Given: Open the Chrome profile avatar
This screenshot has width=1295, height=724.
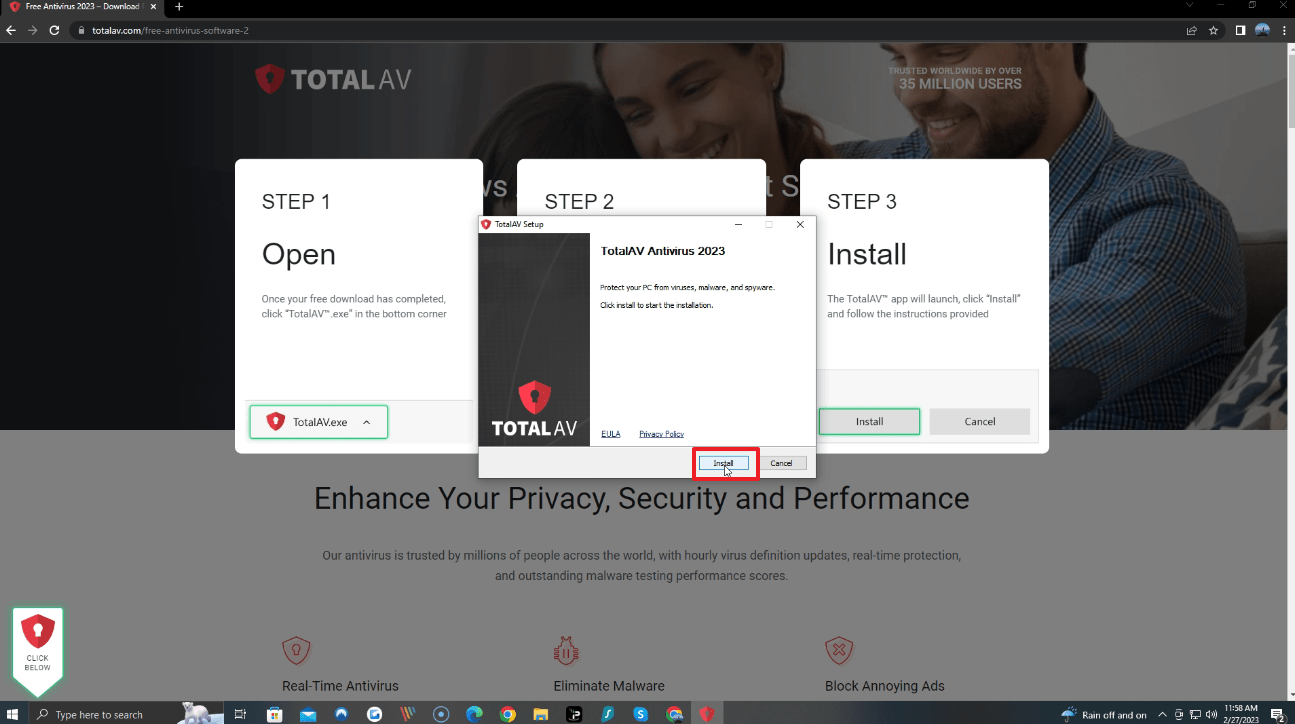Looking at the screenshot, I should click(1262, 30).
